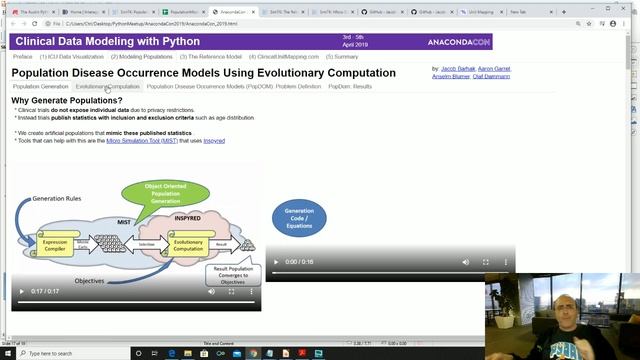The width and height of the screenshot is (640, 360).
Task: Seek on the left video progress bar
Action: pos(136,302)
